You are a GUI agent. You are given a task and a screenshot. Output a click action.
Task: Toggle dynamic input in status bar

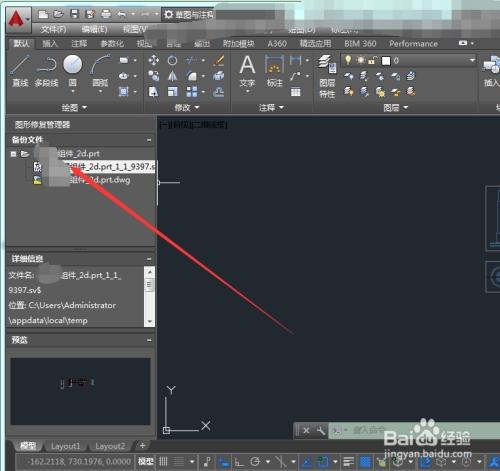(224, 462)
